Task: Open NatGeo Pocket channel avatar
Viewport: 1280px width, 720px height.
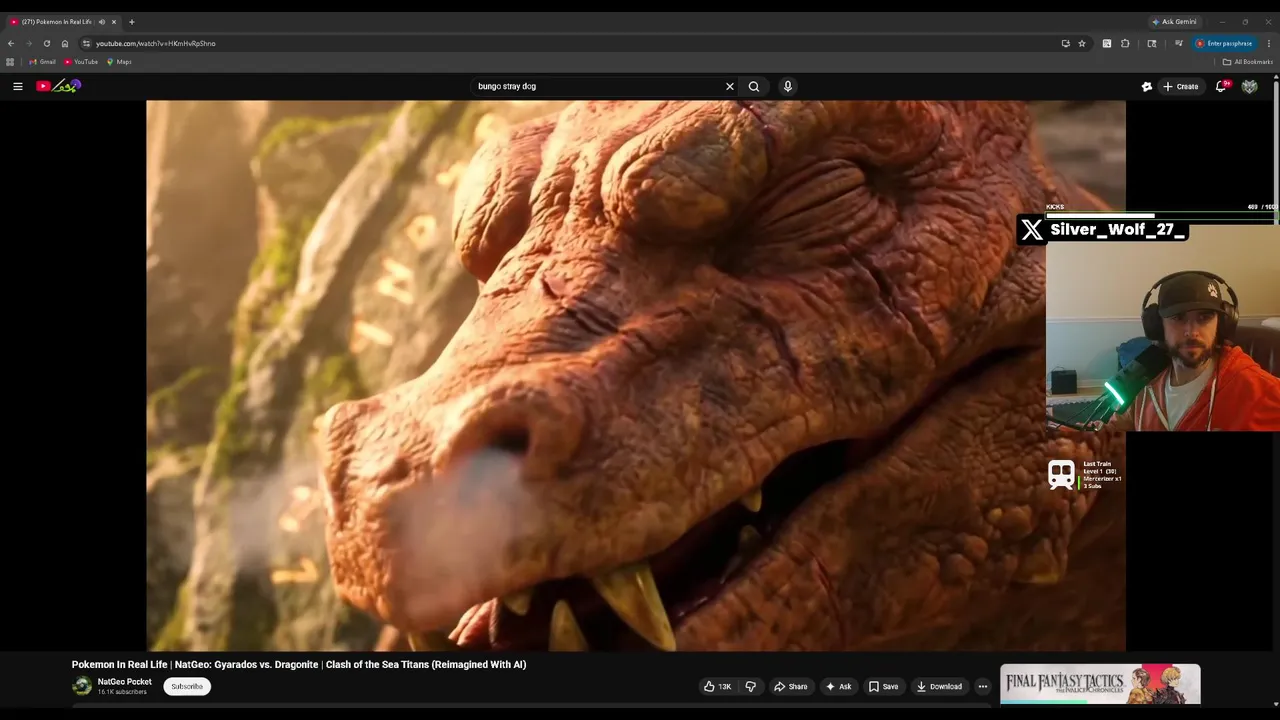Action: [x=82, y=686]
